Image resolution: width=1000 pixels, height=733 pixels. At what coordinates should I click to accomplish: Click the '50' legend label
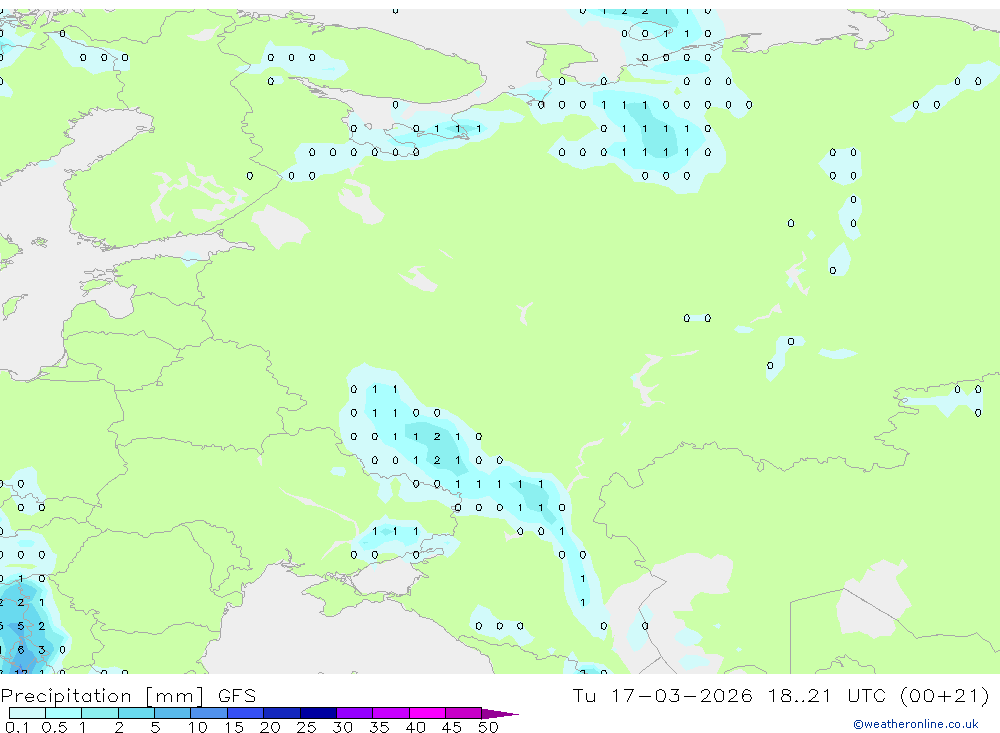coord(488,727)
